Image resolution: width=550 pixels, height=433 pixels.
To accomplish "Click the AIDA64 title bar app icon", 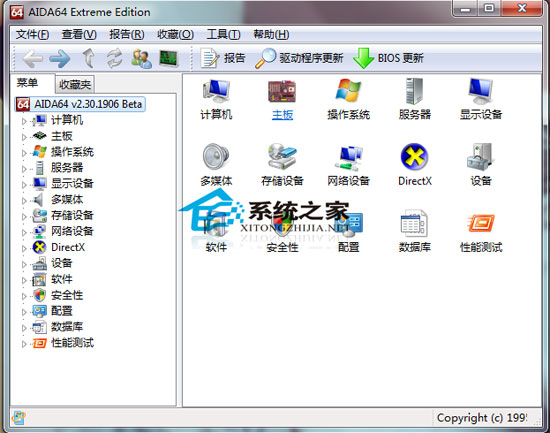I will click(x=17, y=12).
